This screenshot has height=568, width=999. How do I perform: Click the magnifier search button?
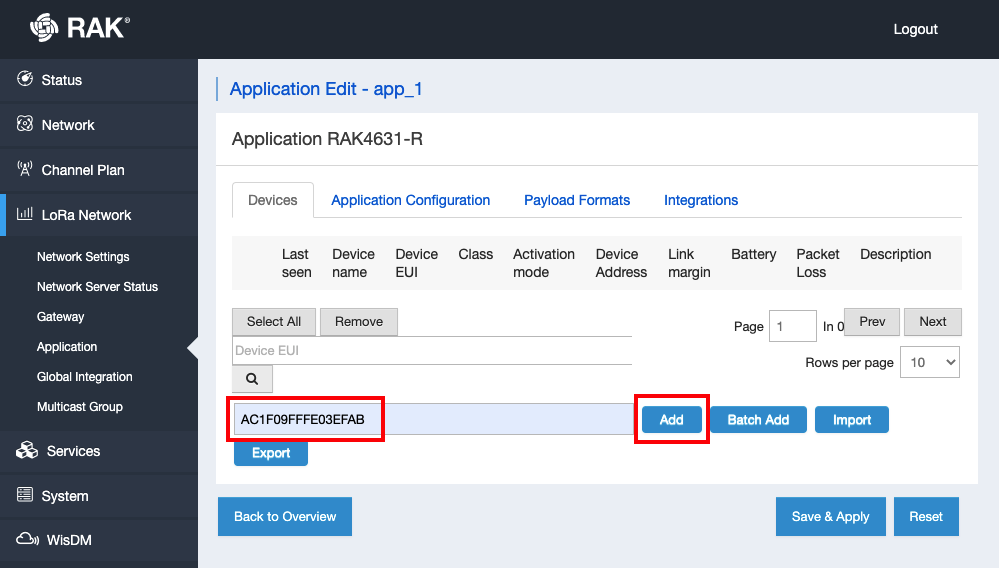point(252,379)
